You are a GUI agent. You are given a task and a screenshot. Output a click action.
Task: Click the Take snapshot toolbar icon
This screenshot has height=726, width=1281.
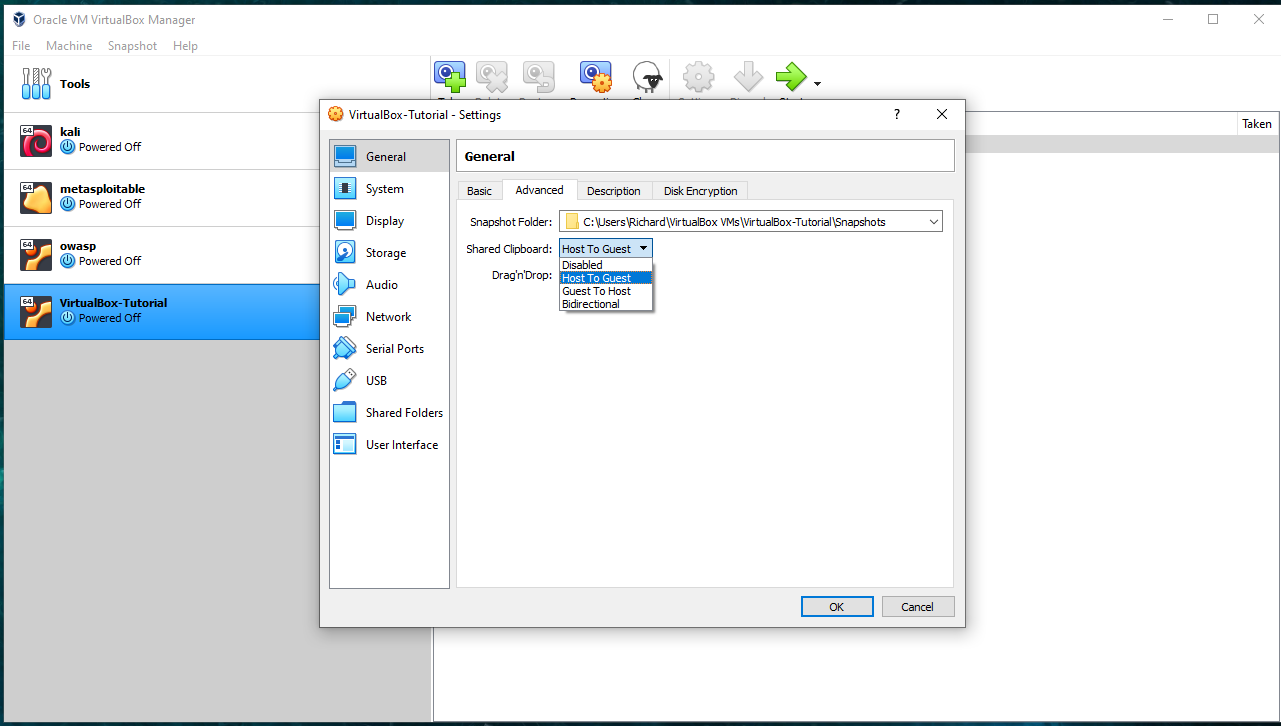pyautogui.click(x=449, y=77)
